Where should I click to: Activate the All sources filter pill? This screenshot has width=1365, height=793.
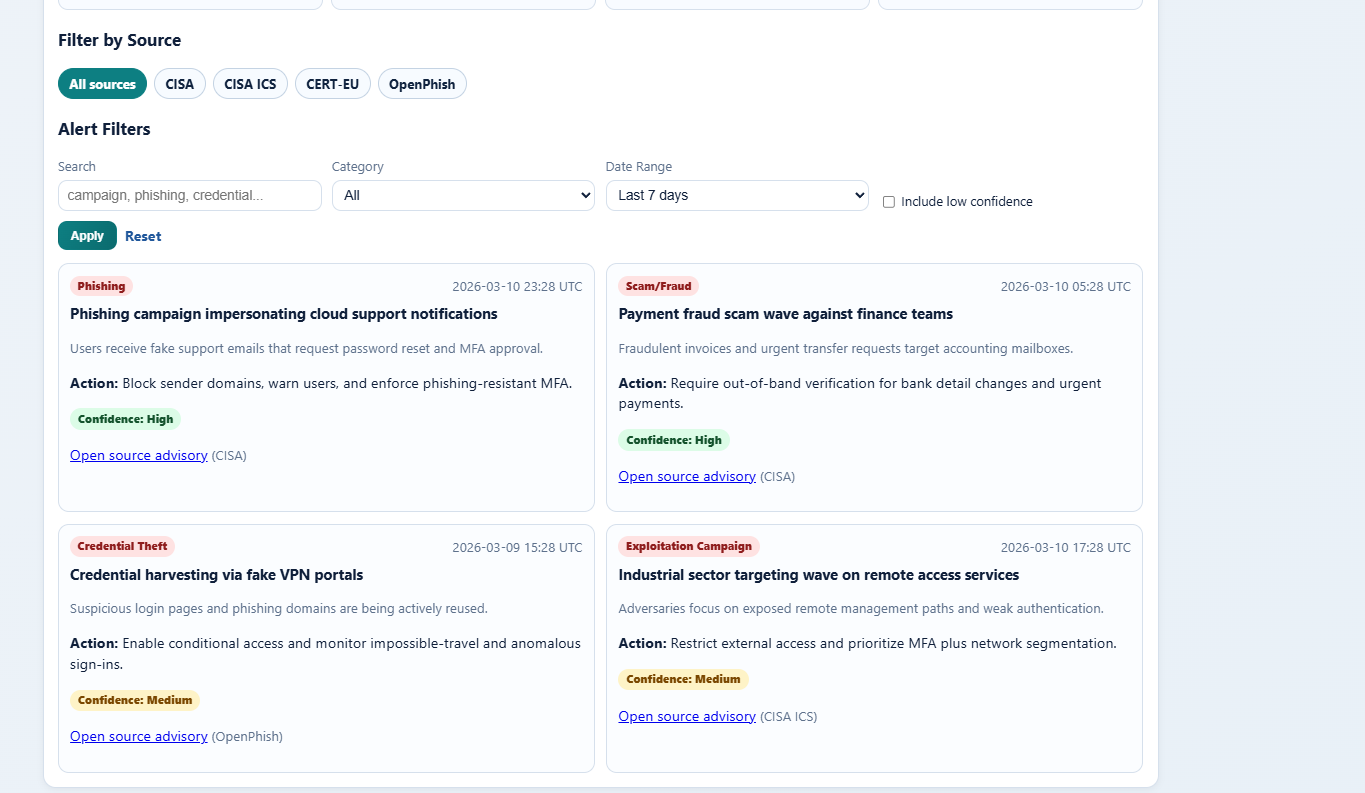102,83
